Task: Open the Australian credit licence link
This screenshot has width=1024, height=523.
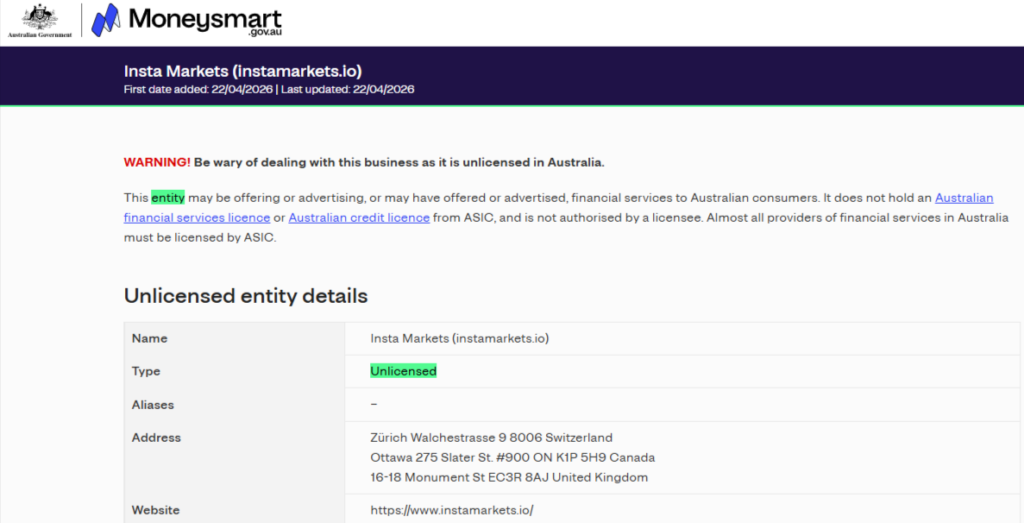Action: point(359,217)
